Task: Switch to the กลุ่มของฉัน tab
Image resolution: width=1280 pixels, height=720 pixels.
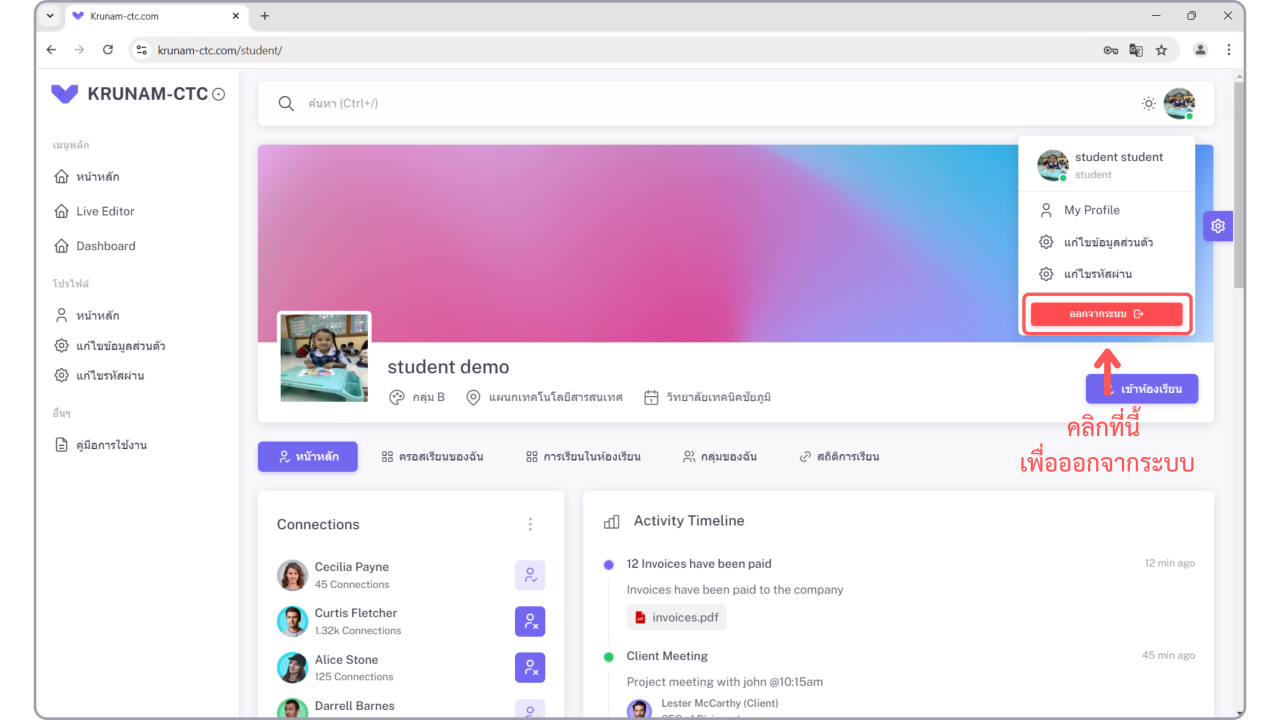Action: pos(719,457)
